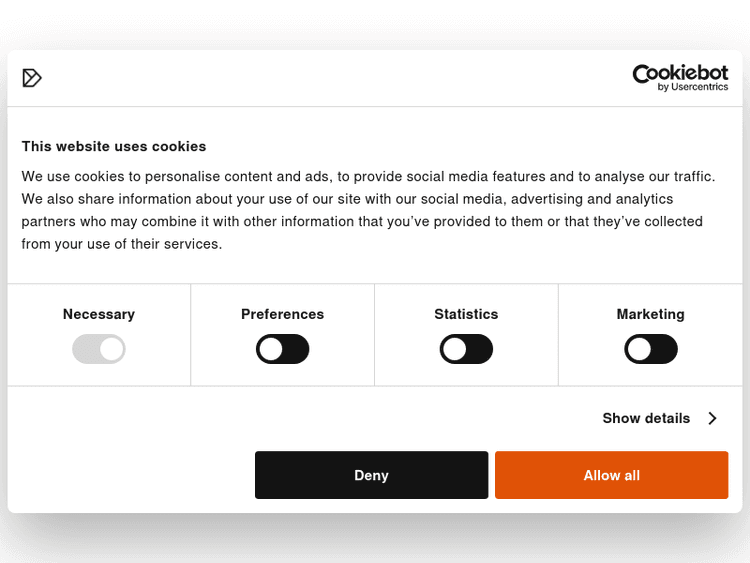Enable the Preferences cookies switch

[283, 349]
